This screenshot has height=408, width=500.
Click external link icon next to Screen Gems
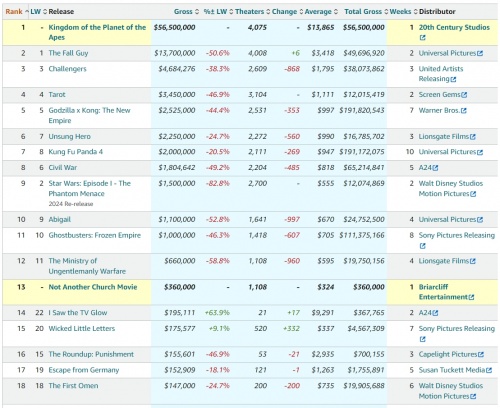[464, 95]
